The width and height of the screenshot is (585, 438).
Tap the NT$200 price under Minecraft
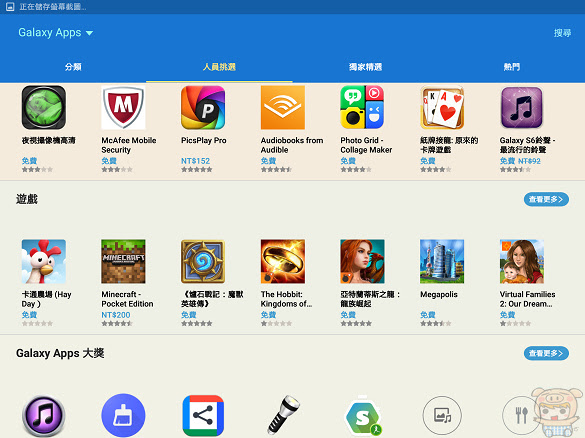116,315
